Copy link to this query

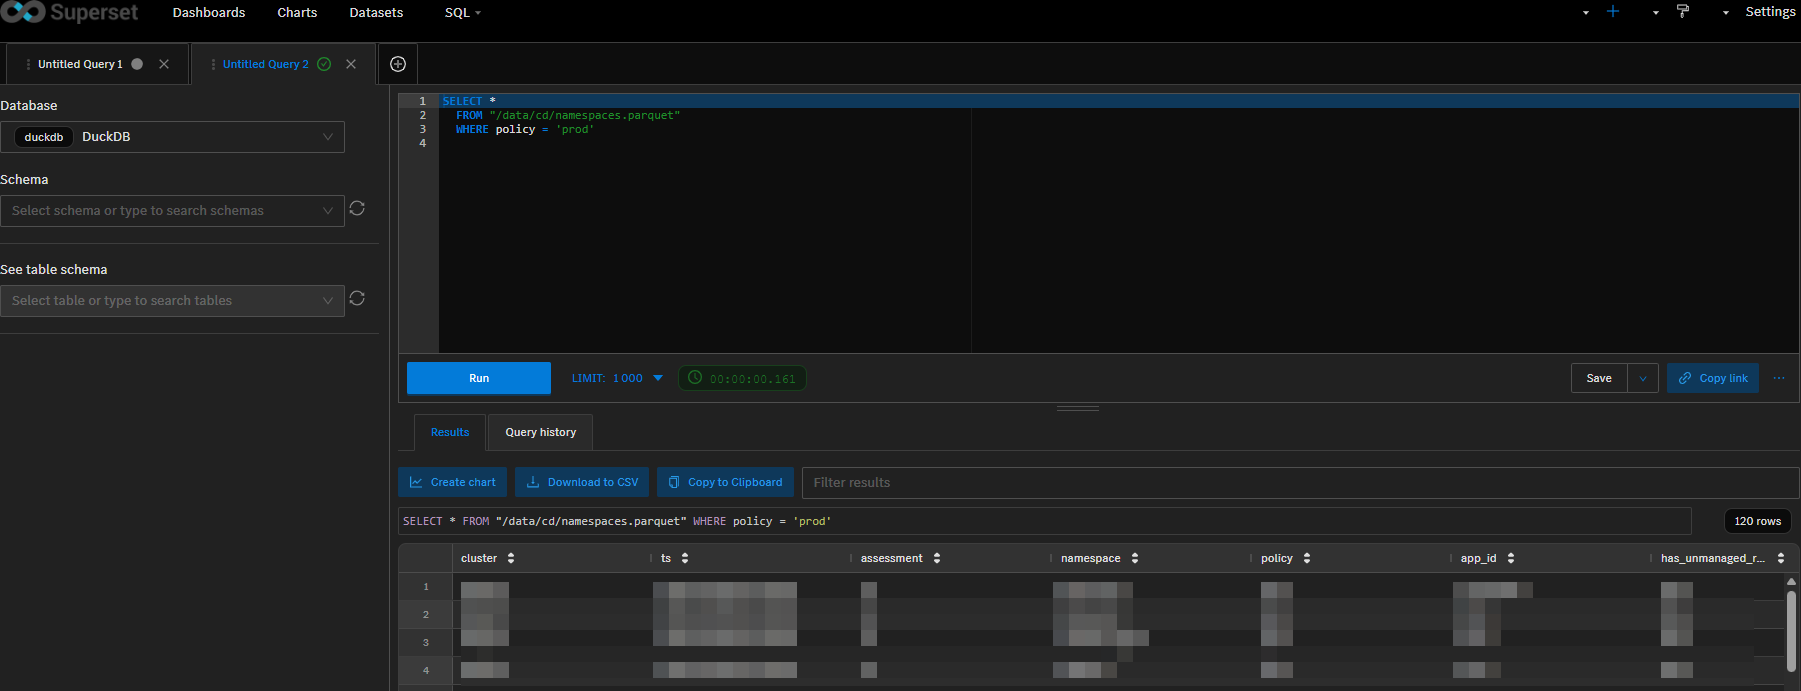1713,378
